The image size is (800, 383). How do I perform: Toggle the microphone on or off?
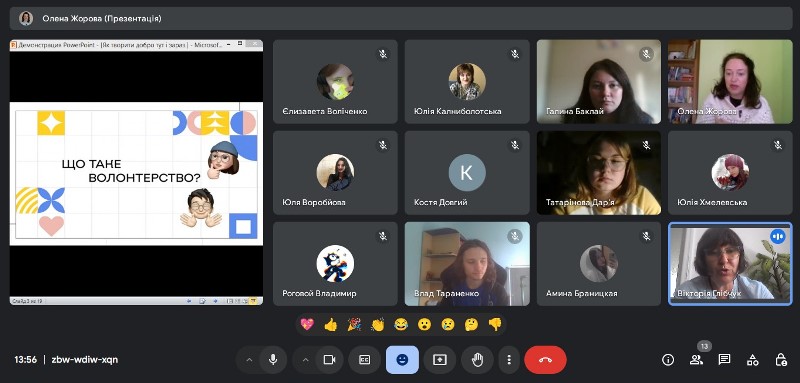273,360
